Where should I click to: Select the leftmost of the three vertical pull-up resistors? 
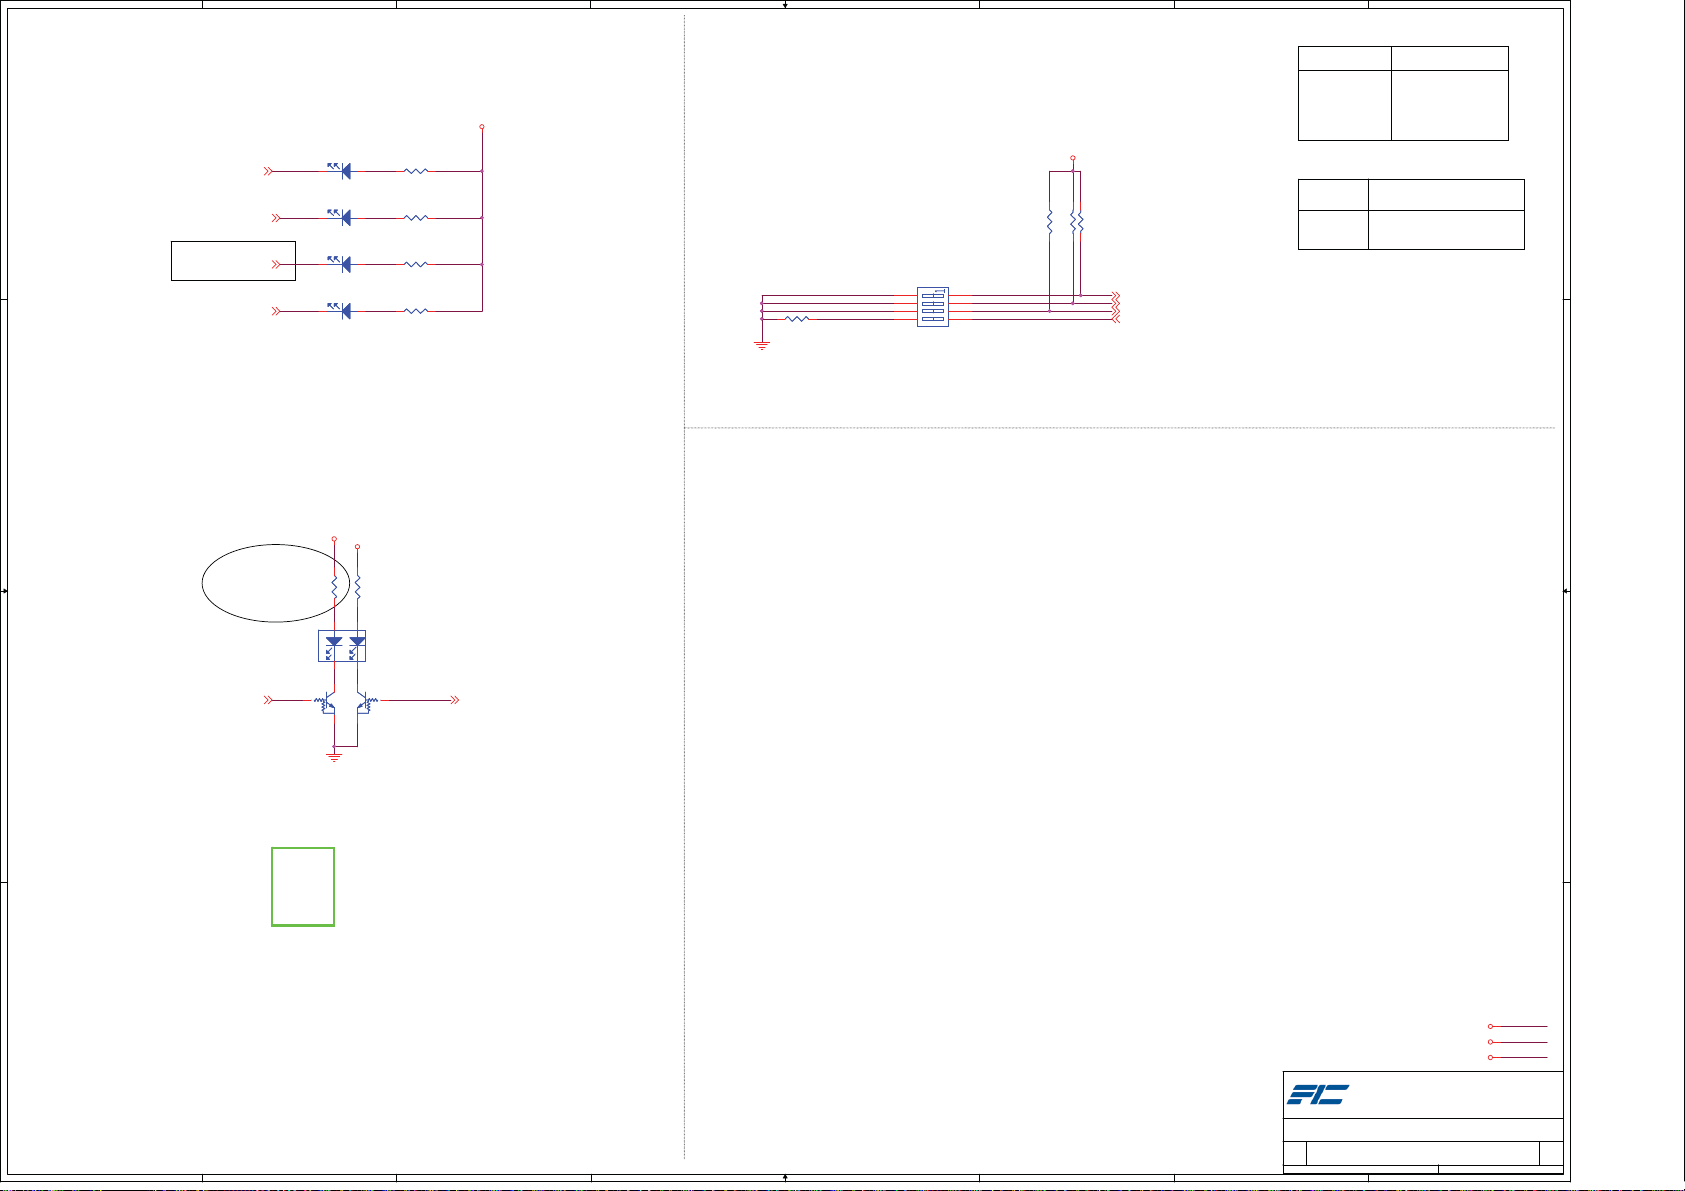tap(1049, 222)
